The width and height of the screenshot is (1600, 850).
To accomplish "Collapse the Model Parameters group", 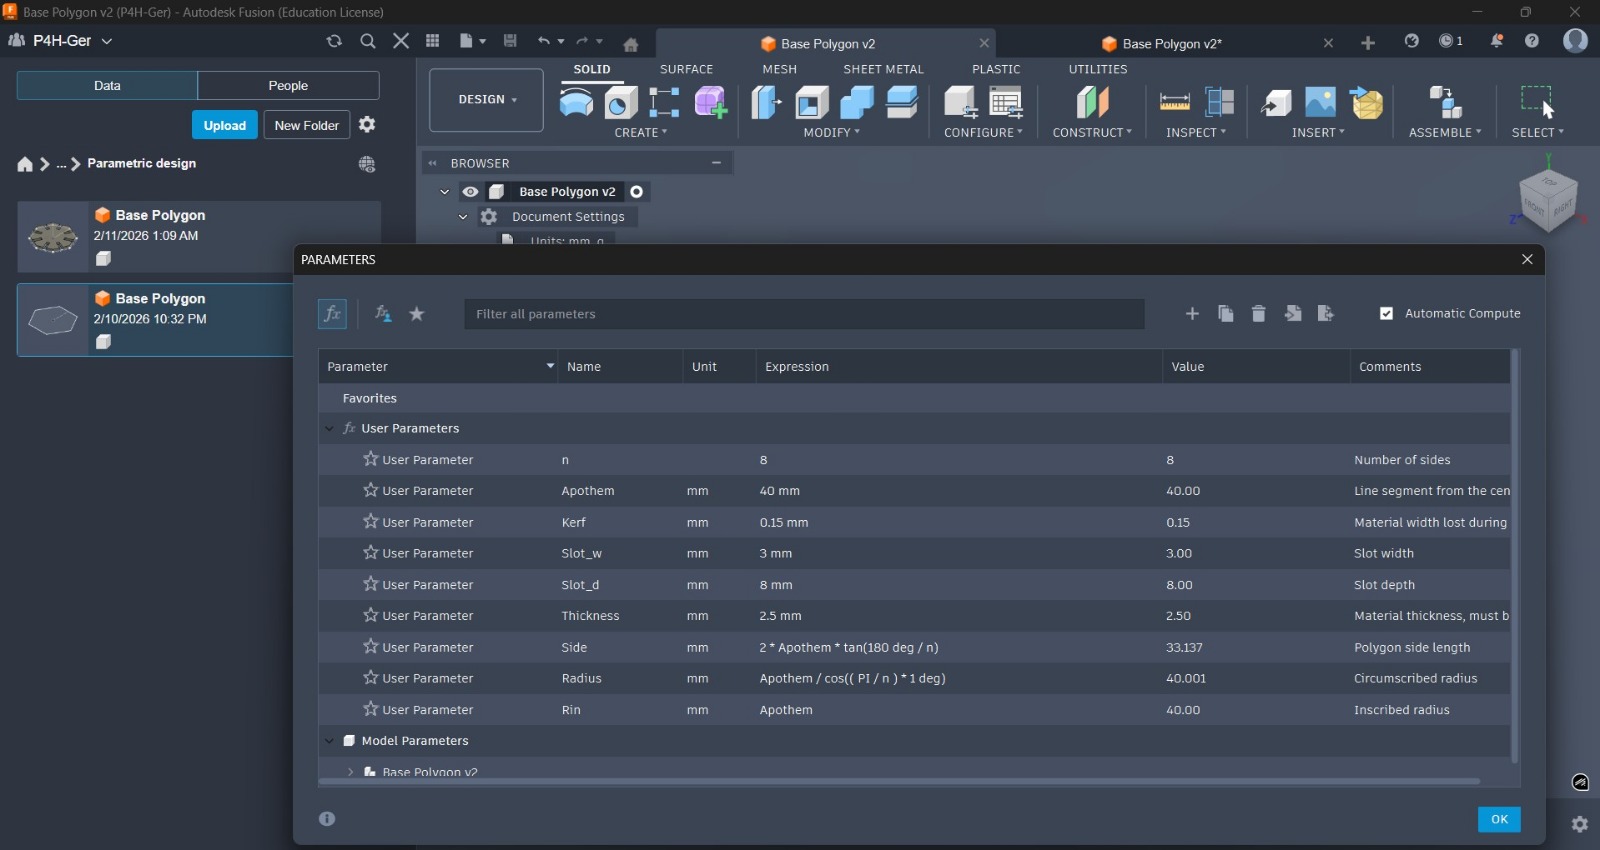I will [329, 741].
